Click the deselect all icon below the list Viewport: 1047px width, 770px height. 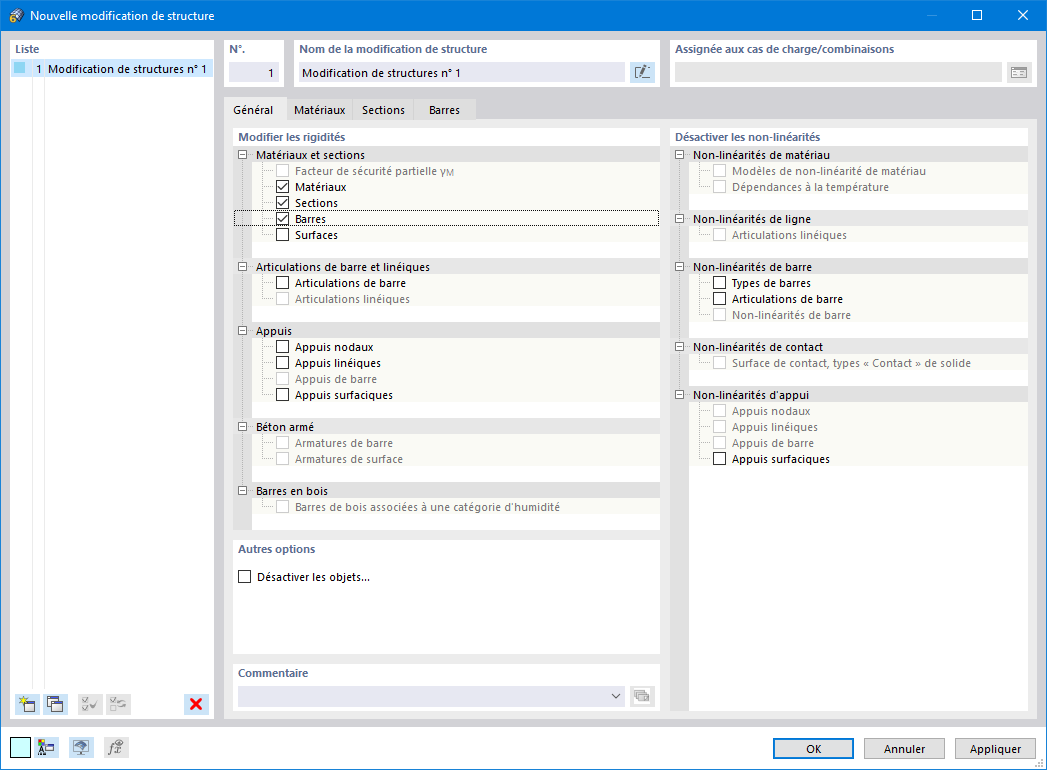(x=118, y=704)
